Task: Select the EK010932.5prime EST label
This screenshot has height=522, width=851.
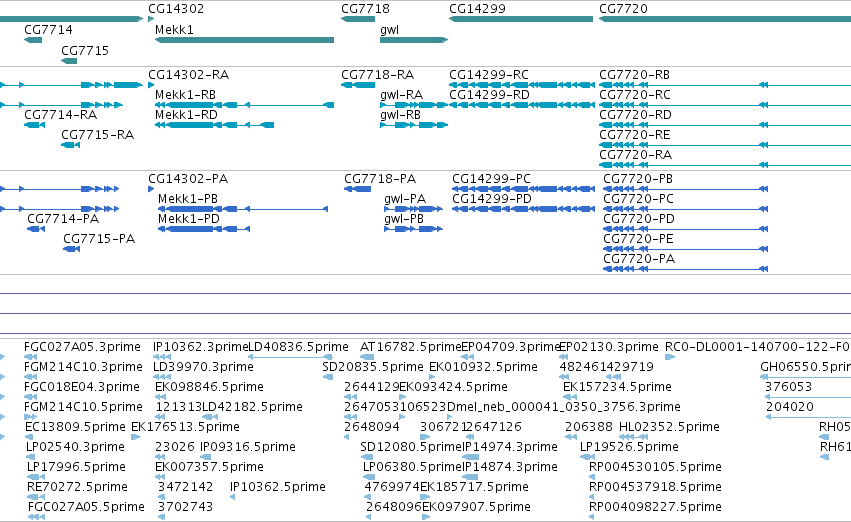Action: pyautogui.click(x=483, y=367)
